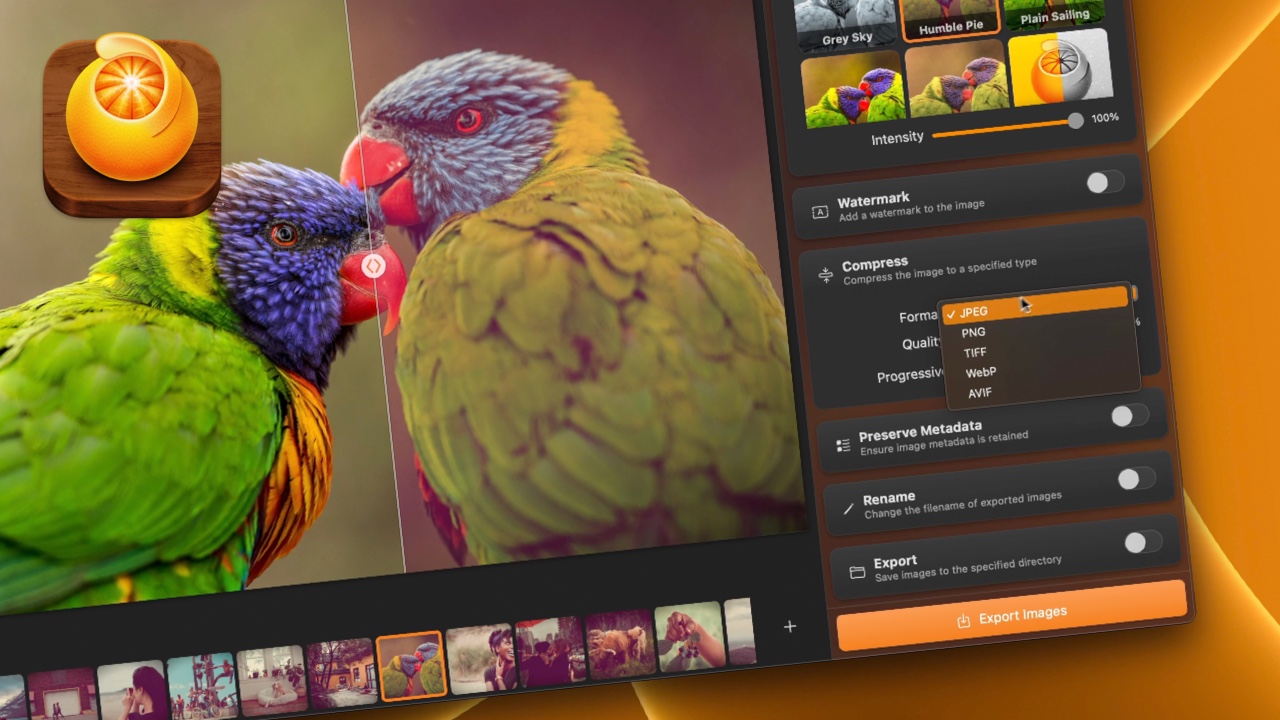The width and height of the screenshot is (1280, 720).
Task: Click the Rename pencil icon
Action: pyautogui.click(x=849, y=509)
